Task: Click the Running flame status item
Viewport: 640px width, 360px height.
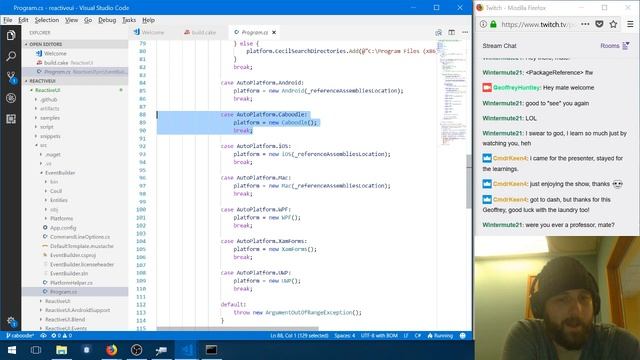Action: 440,336
